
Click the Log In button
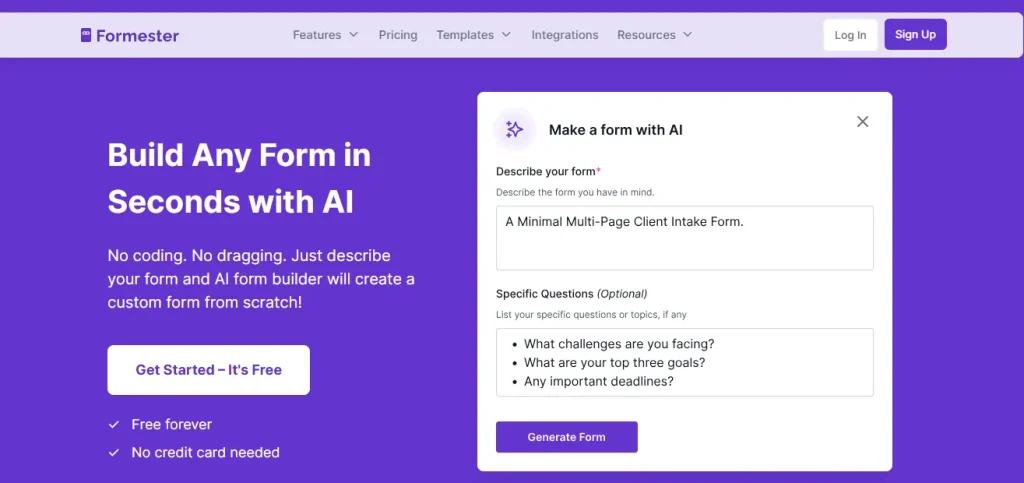[x=850, y=35]
